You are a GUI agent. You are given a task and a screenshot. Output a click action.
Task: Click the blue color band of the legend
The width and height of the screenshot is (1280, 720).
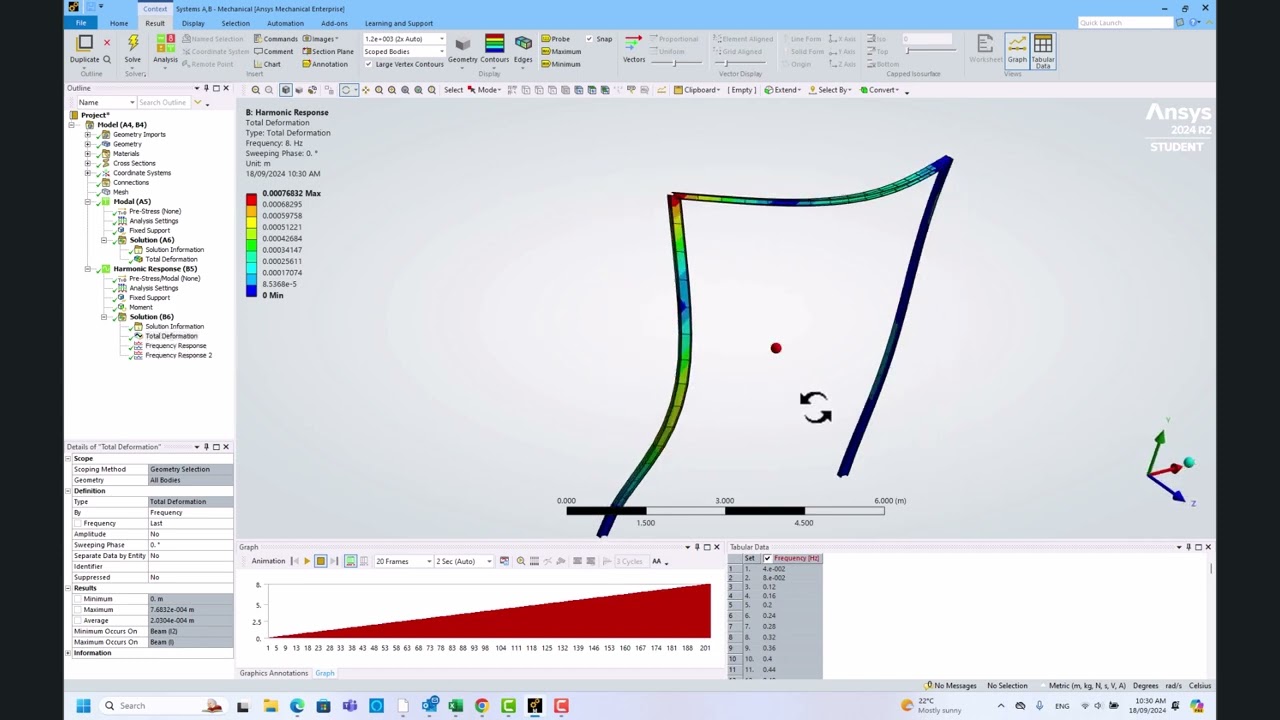pyautogui.click(x=252, y=290)
